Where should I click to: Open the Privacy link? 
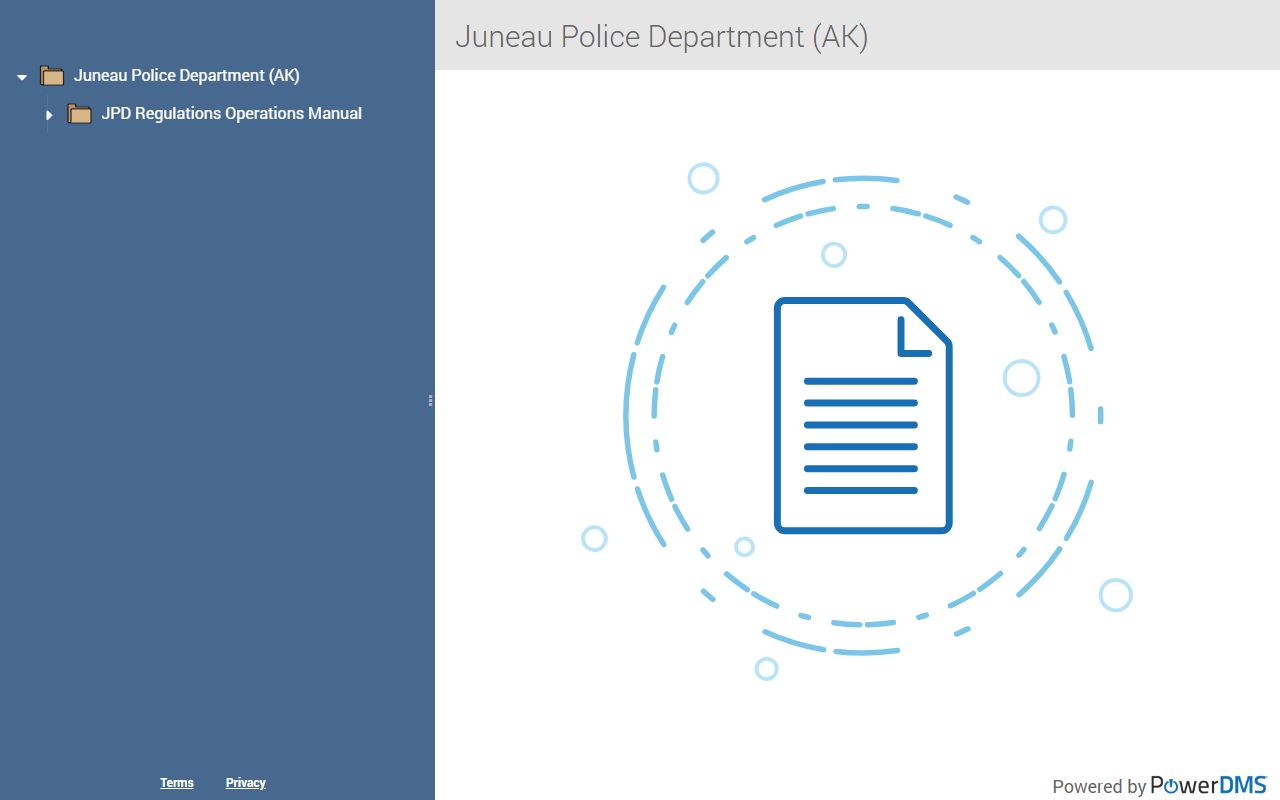point(246,783)
